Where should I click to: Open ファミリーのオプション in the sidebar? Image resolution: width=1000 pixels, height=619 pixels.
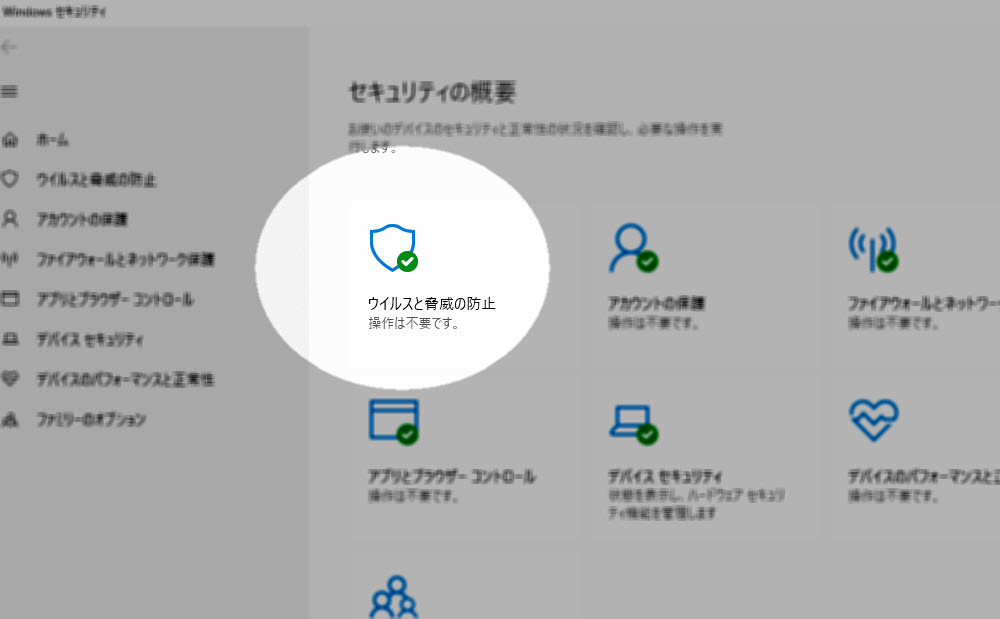91,420
